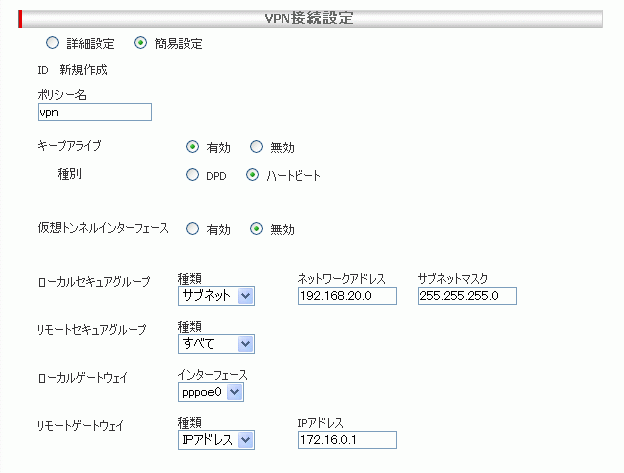624x473 pixels.
Task: Open the ローカルゲートウェイ interface dropdown pppoe0
Action: pos(211,392)
